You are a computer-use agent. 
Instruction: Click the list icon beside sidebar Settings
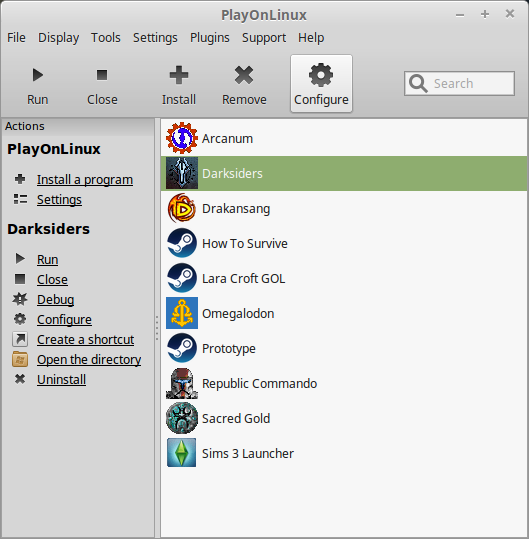click(x=20, y=199)
